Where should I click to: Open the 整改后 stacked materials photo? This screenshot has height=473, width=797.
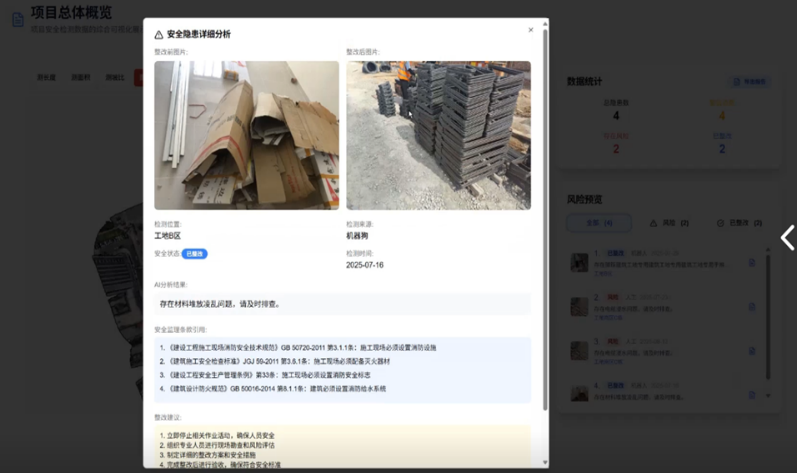point(438,135)
